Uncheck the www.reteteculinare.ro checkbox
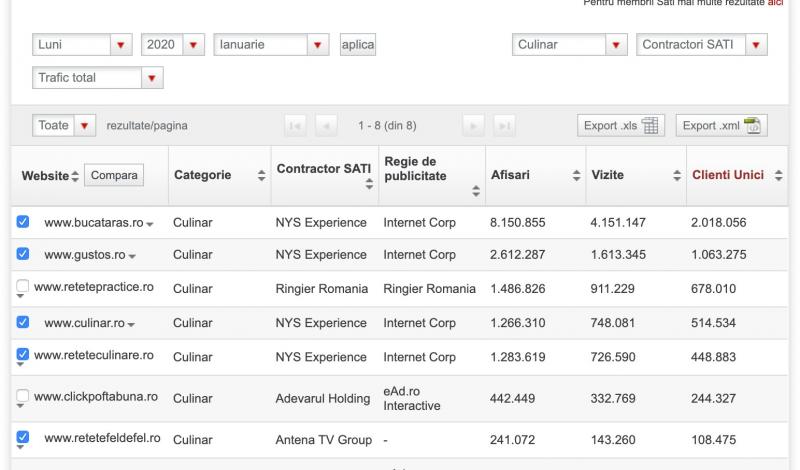Viewport: 800px width, 470px height. click(x=22, y=354)
